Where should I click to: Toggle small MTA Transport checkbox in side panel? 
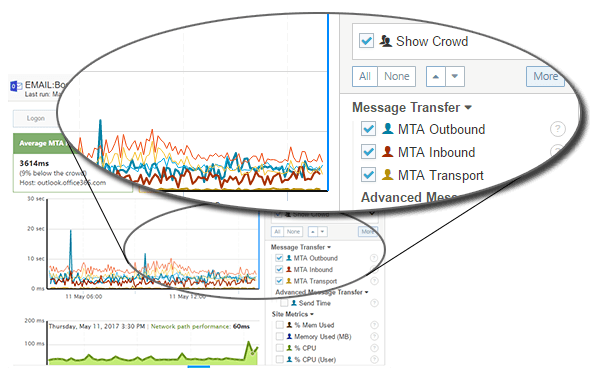click(279, 281)
